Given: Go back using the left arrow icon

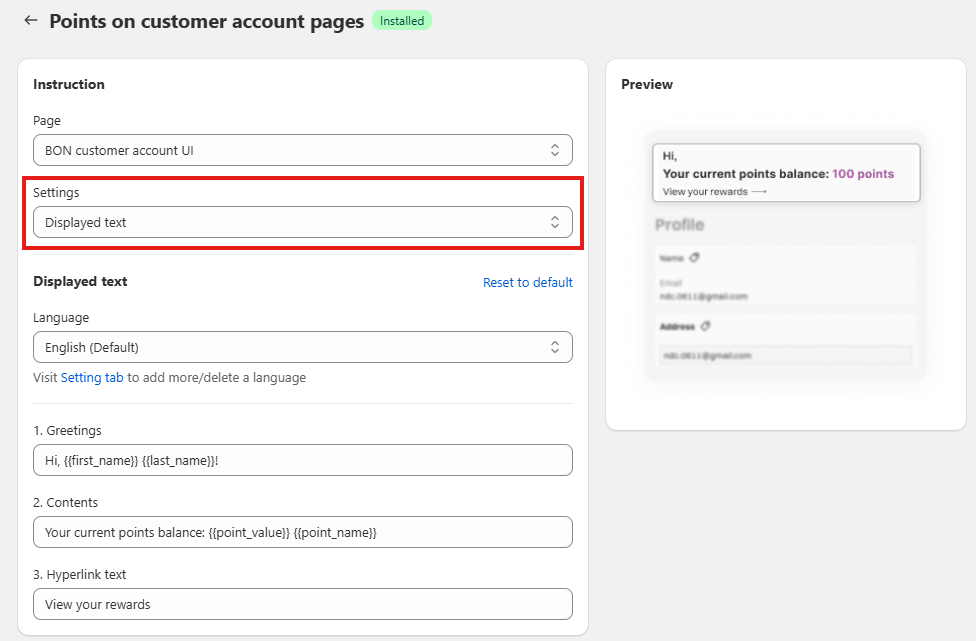Looking at the screenshot, I should pyautogui.click(x=30, y=21).
